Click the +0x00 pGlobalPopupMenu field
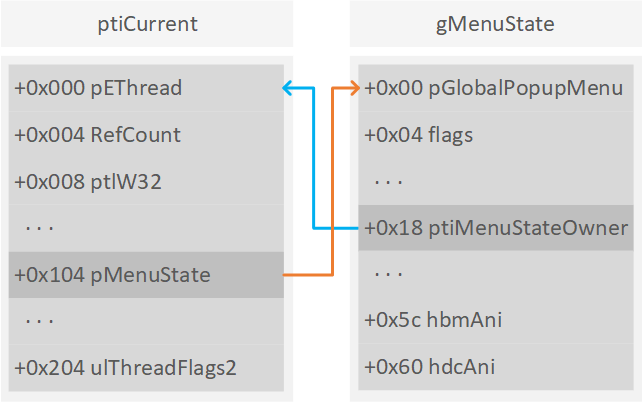Viewport: 643px width, 402px height. (x=493, y=88)
